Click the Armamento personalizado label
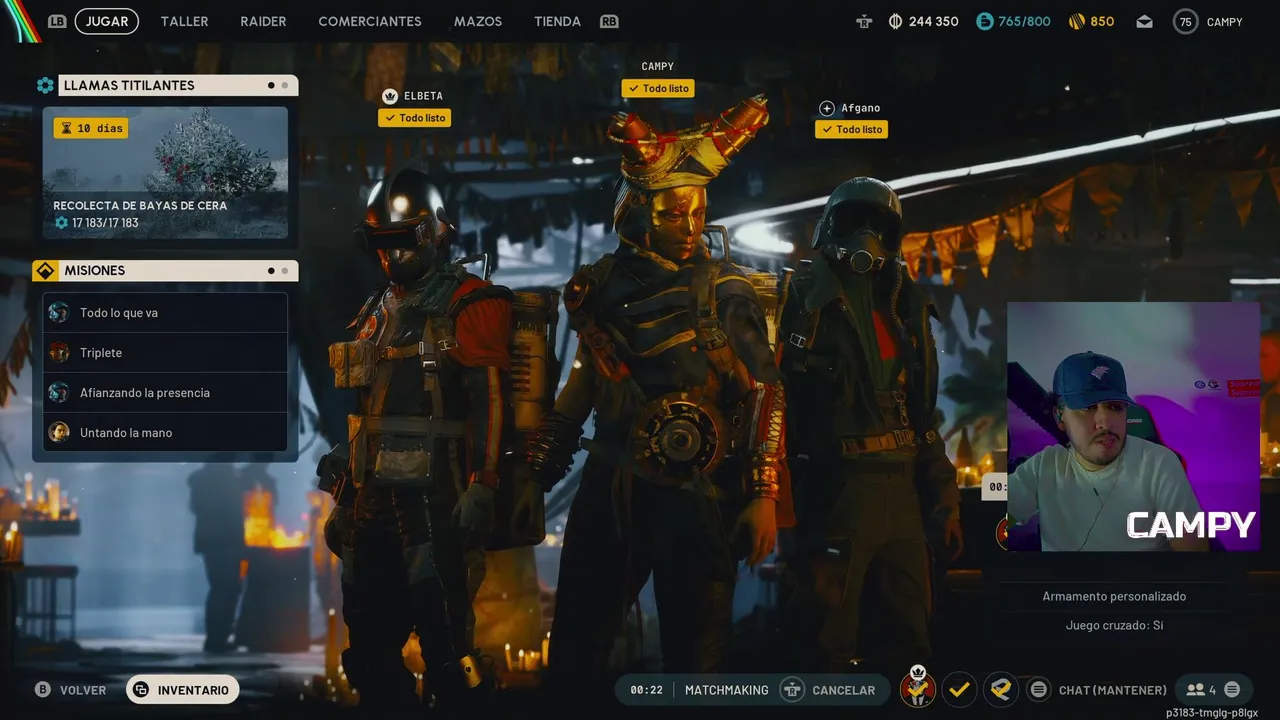Screen dimensions: 1280x720 (x=1114, y=596)
